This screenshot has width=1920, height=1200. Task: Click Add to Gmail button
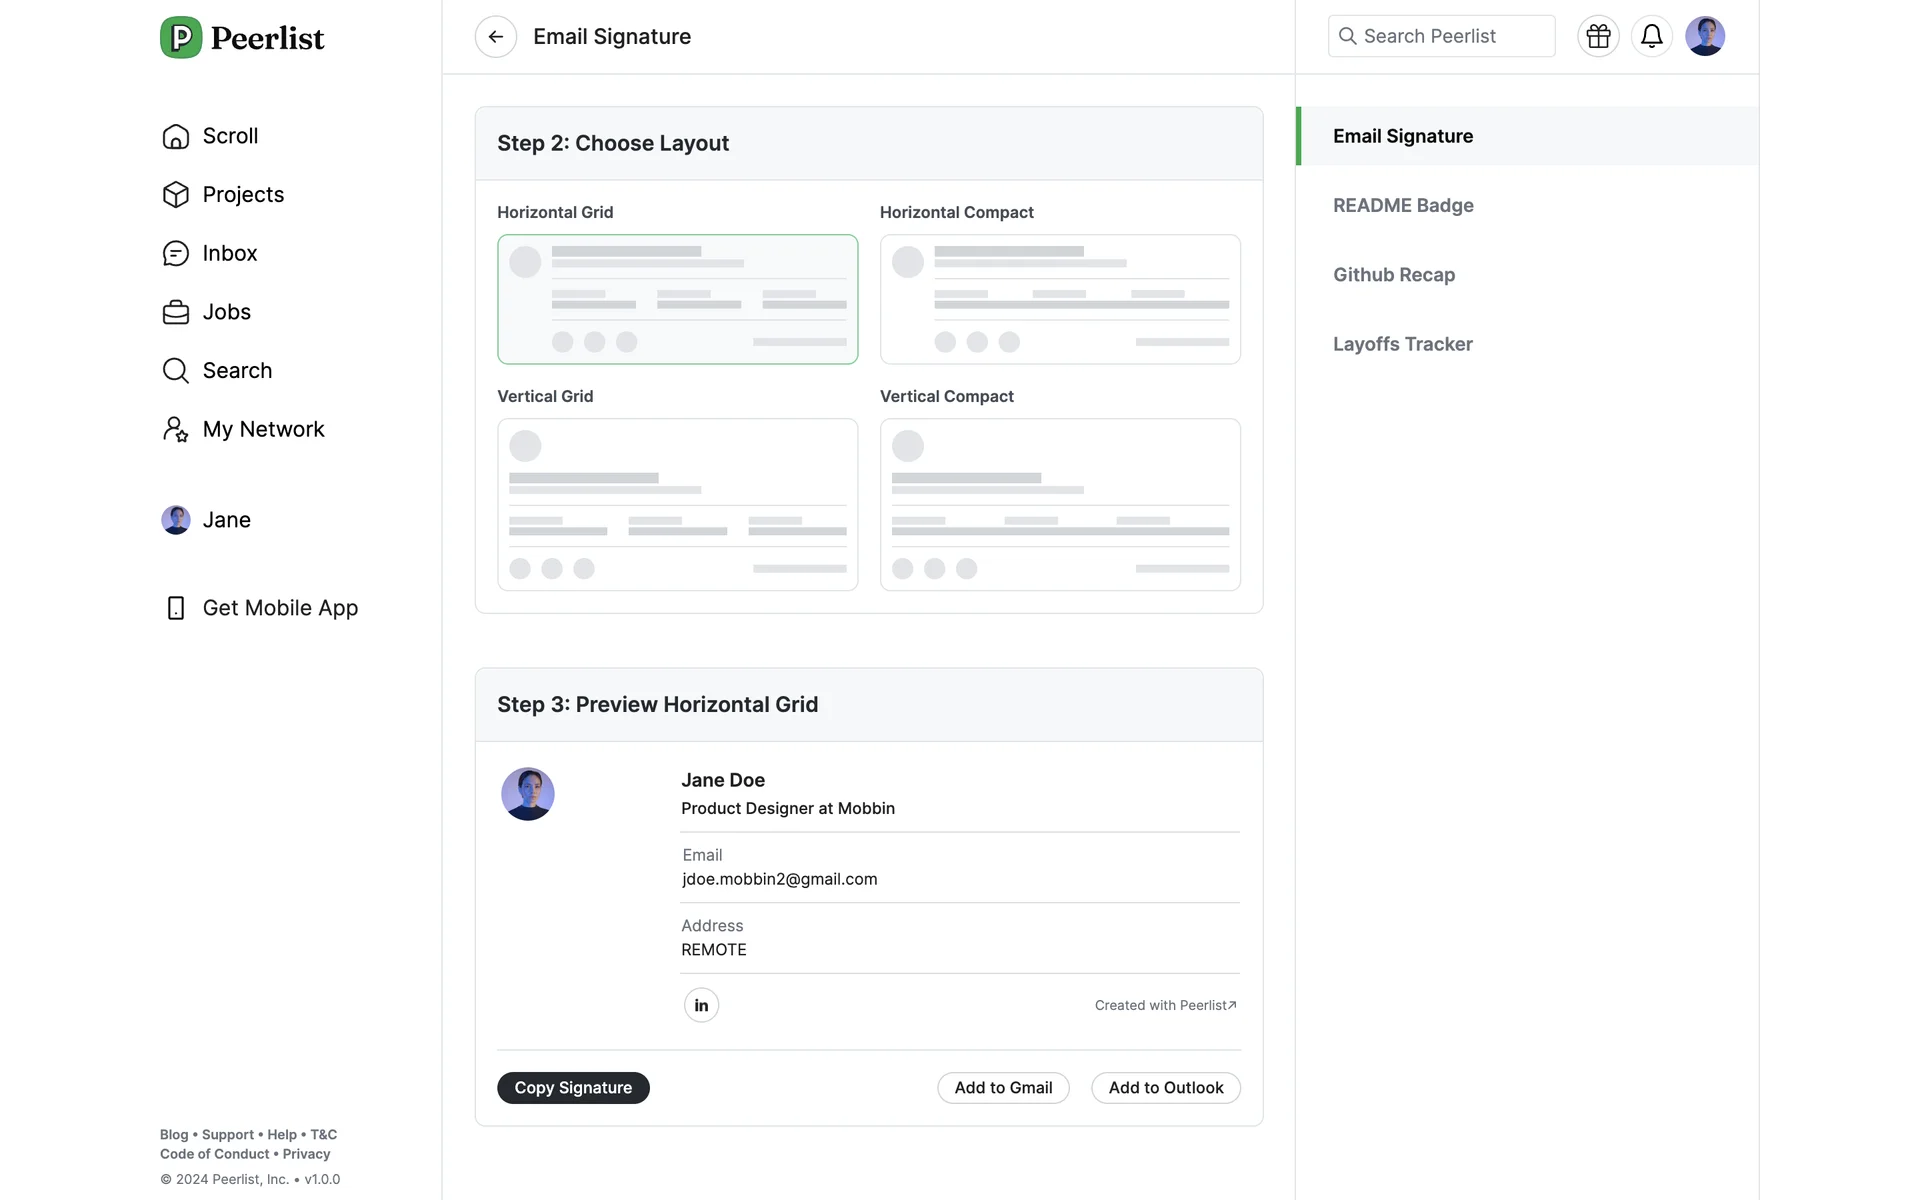pos(1003,1088)
